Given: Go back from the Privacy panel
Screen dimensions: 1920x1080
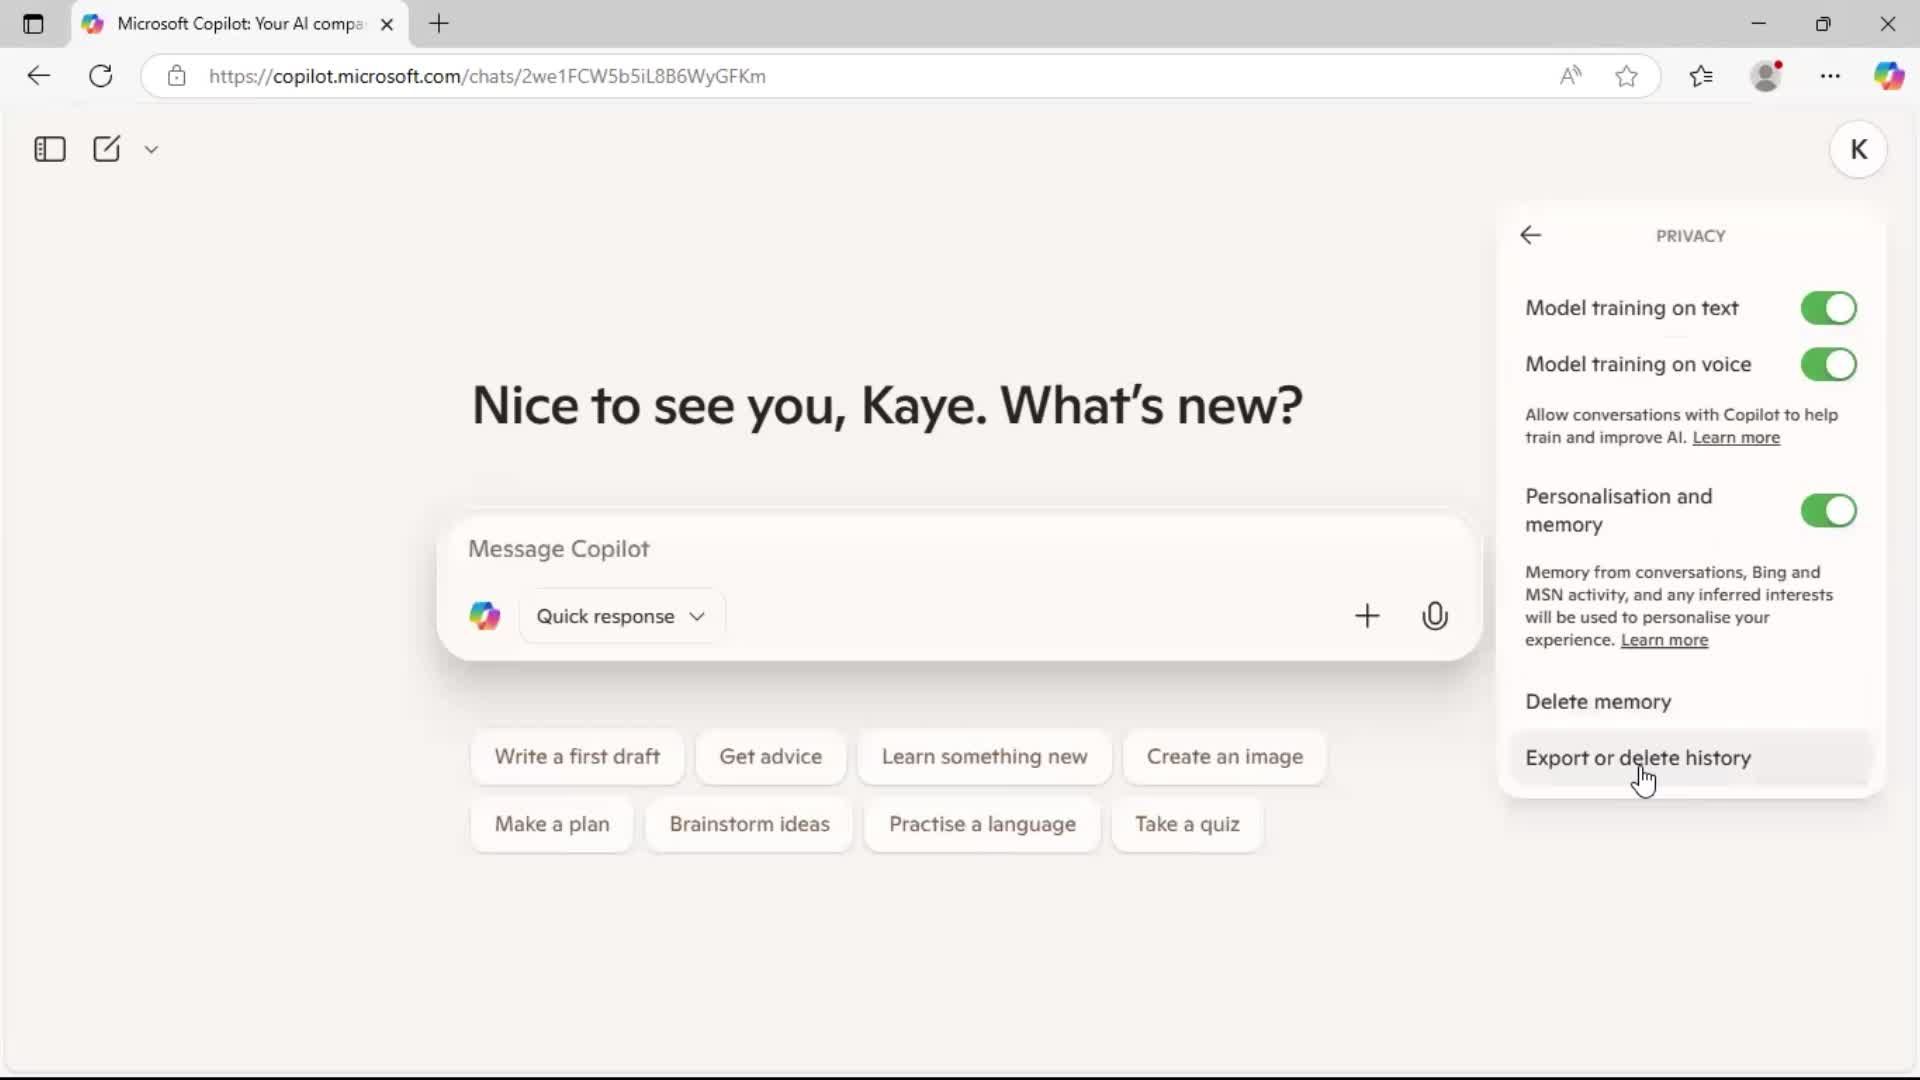Looking at the screenshot, I should [1530, 235].
